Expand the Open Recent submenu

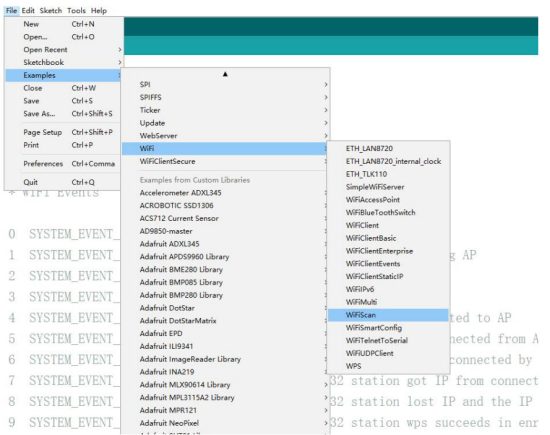pyautogui.click(x=64, y=49)
